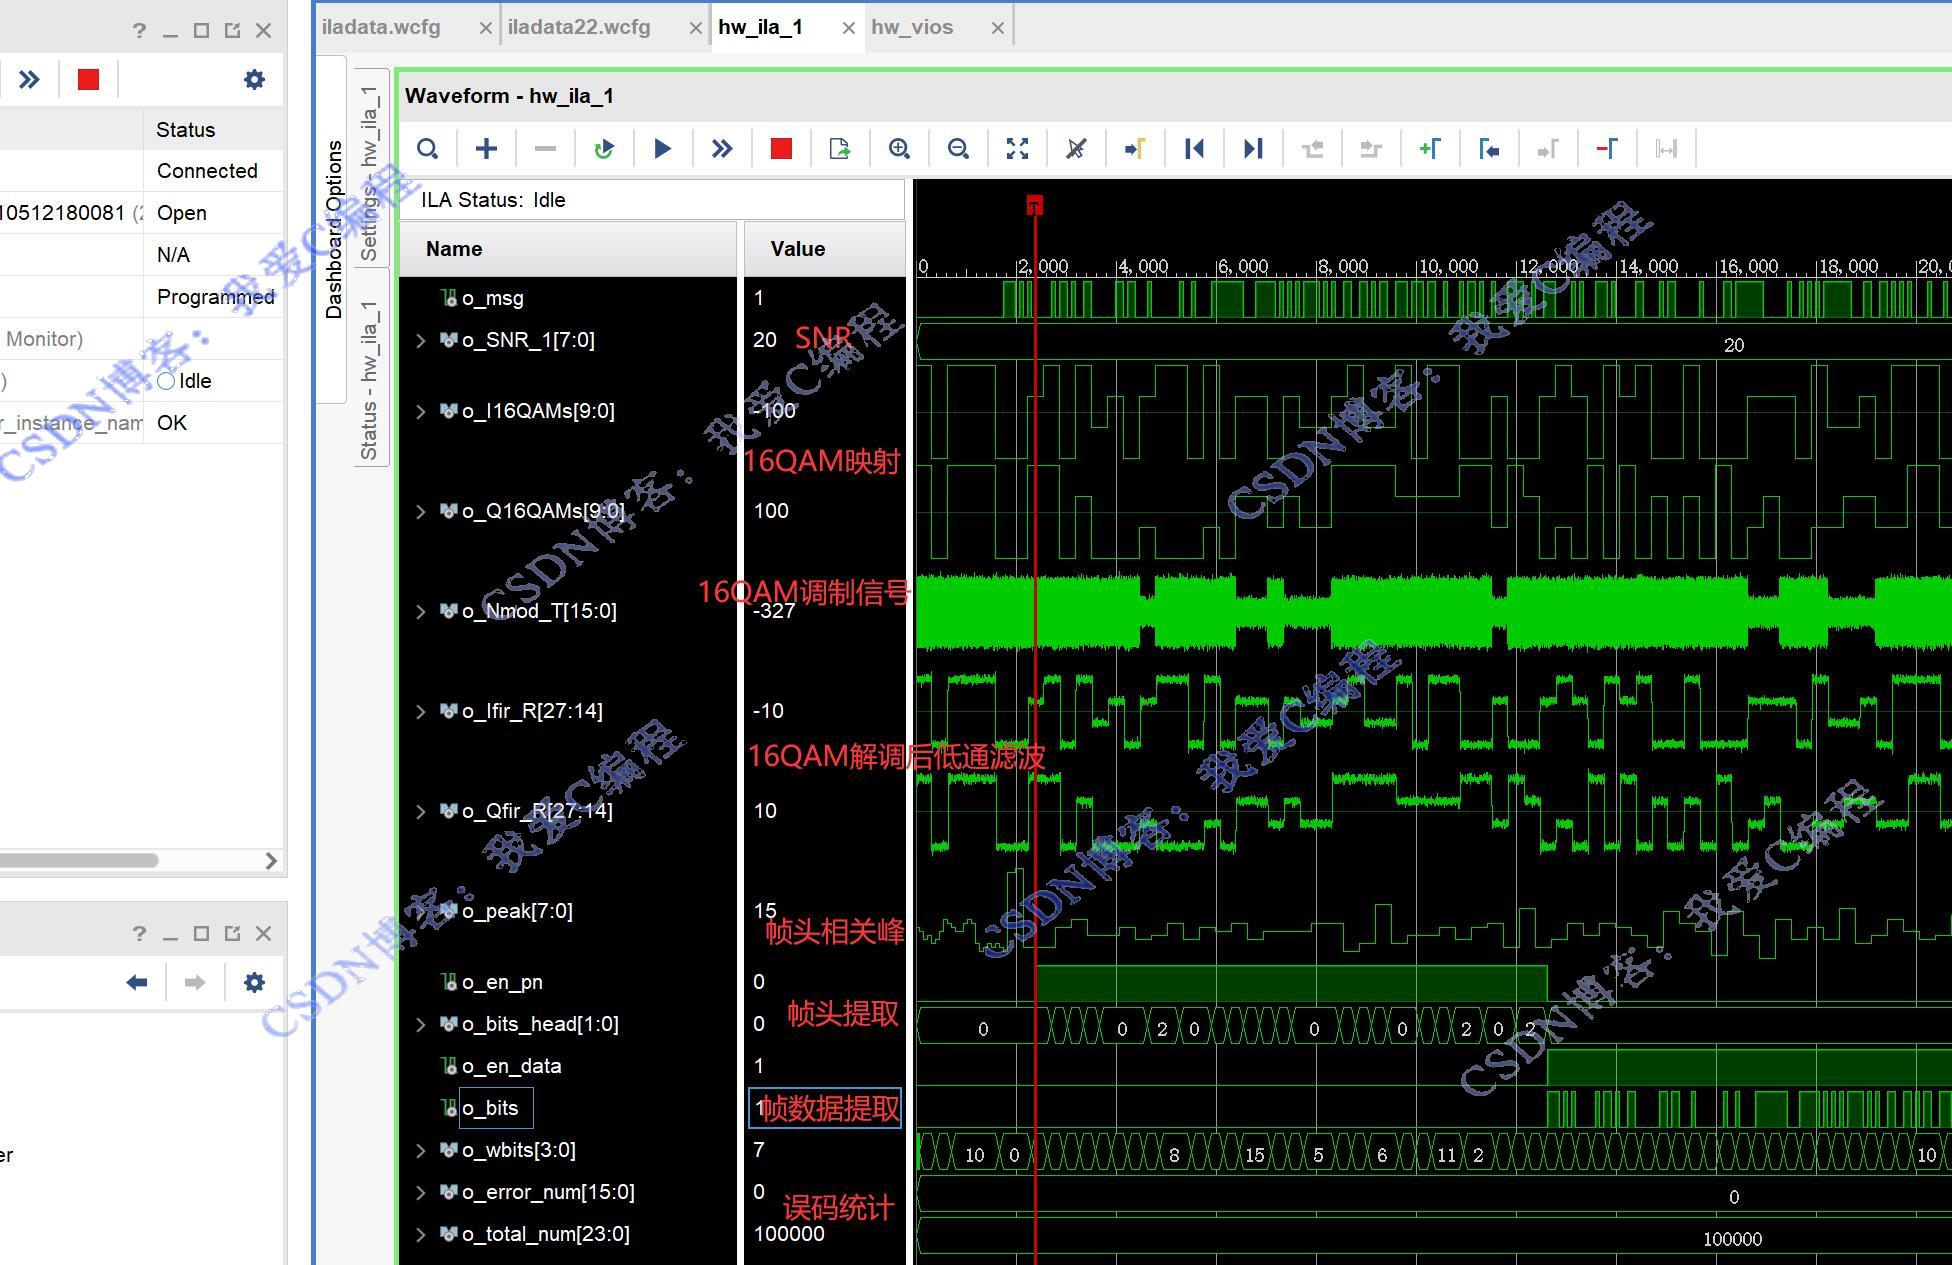Click the Search icon in waveform toolbar
Viewport: 1952px width, 1265px height.
click(x=428, y=149)
